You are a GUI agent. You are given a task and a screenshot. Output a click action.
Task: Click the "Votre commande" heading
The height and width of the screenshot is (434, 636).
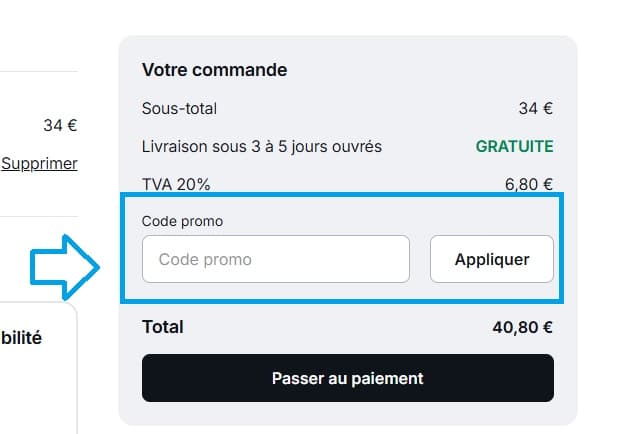point(214,70)
